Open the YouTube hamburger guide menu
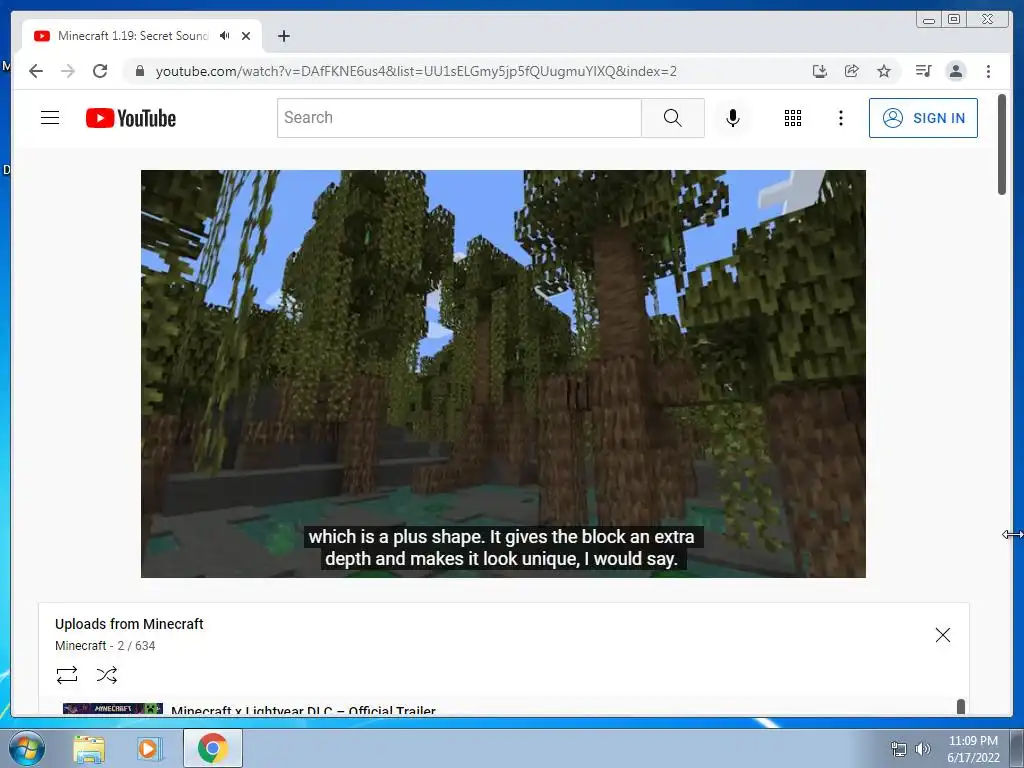 pos(50,118)
